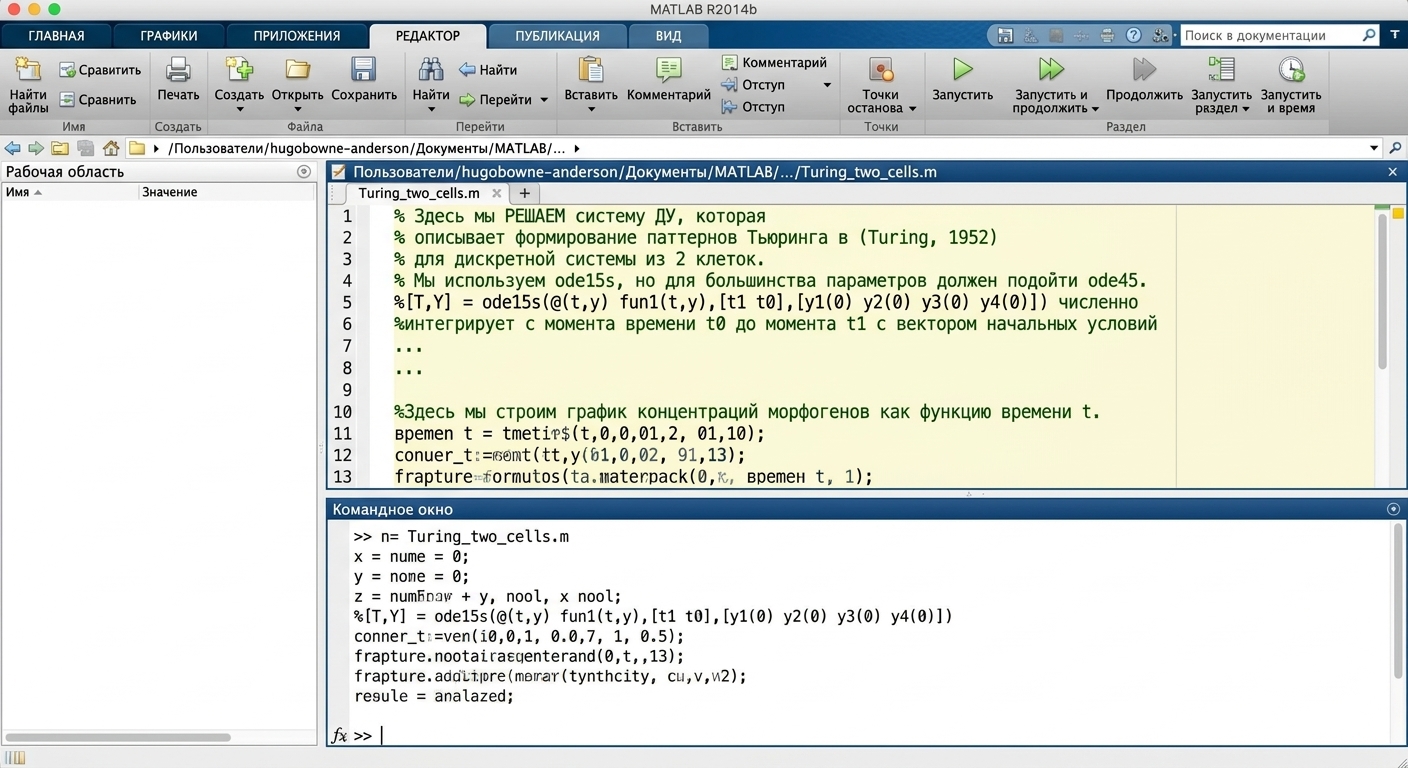This screenshot has height=768, width=1408.
Task: Click the fx function browser icon
Action: pyautogui.click(x=339, y=735)
